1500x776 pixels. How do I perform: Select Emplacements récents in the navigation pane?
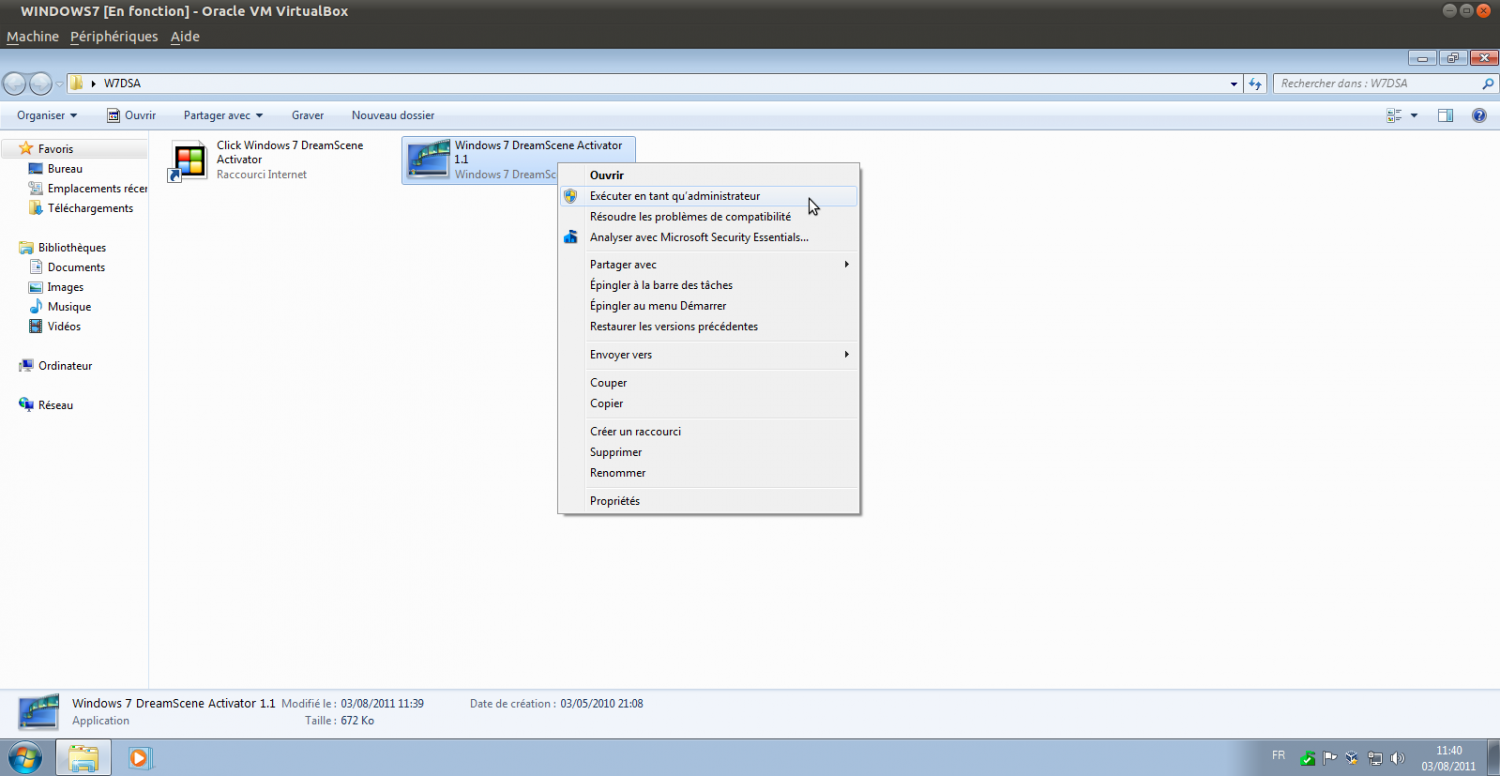[88, 189]
